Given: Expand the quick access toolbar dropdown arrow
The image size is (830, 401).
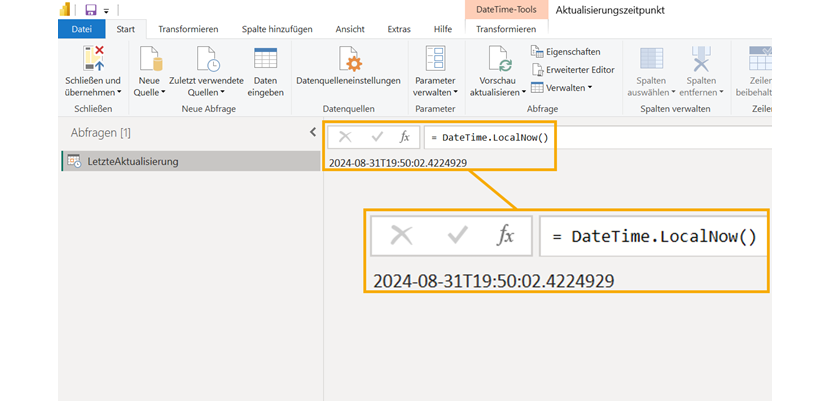Looking at the screenshot, I should point(106,11).
